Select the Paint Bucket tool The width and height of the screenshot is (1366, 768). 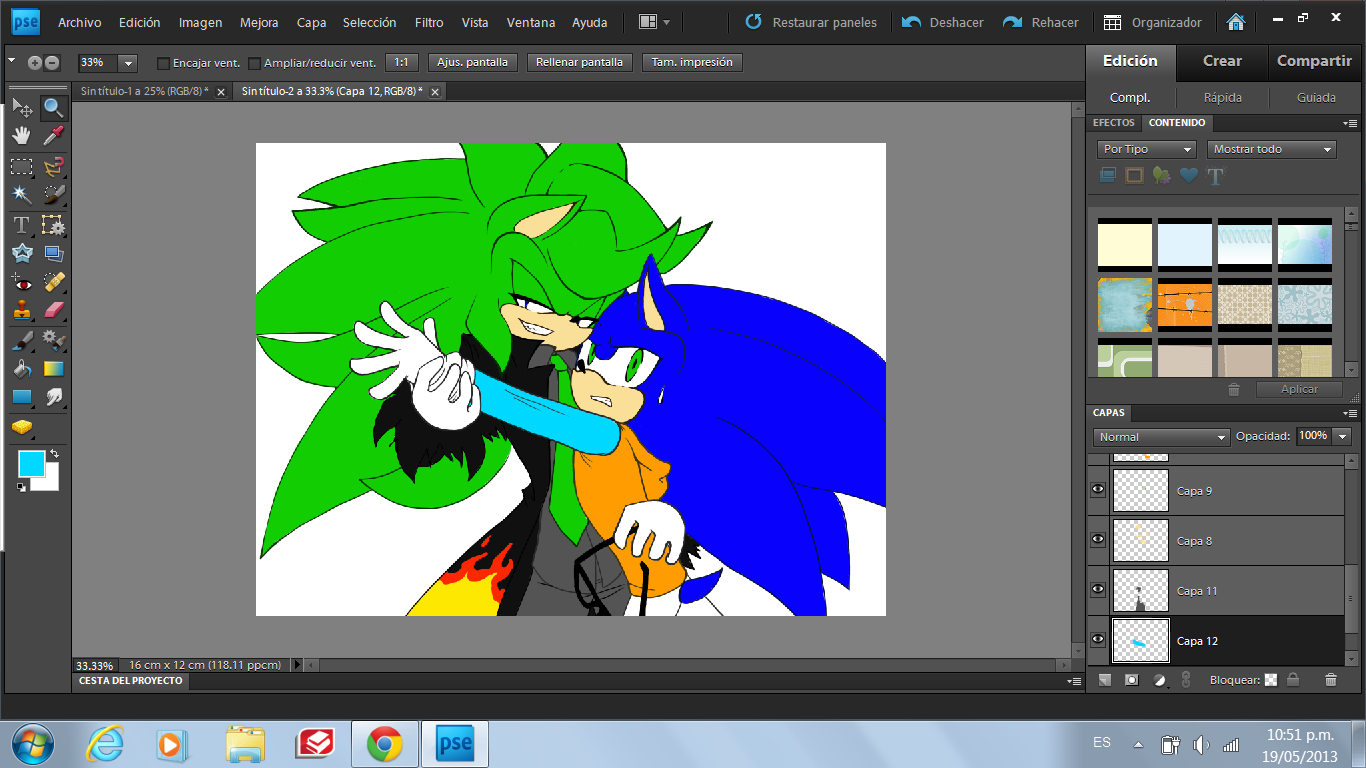tap(22, 368)
